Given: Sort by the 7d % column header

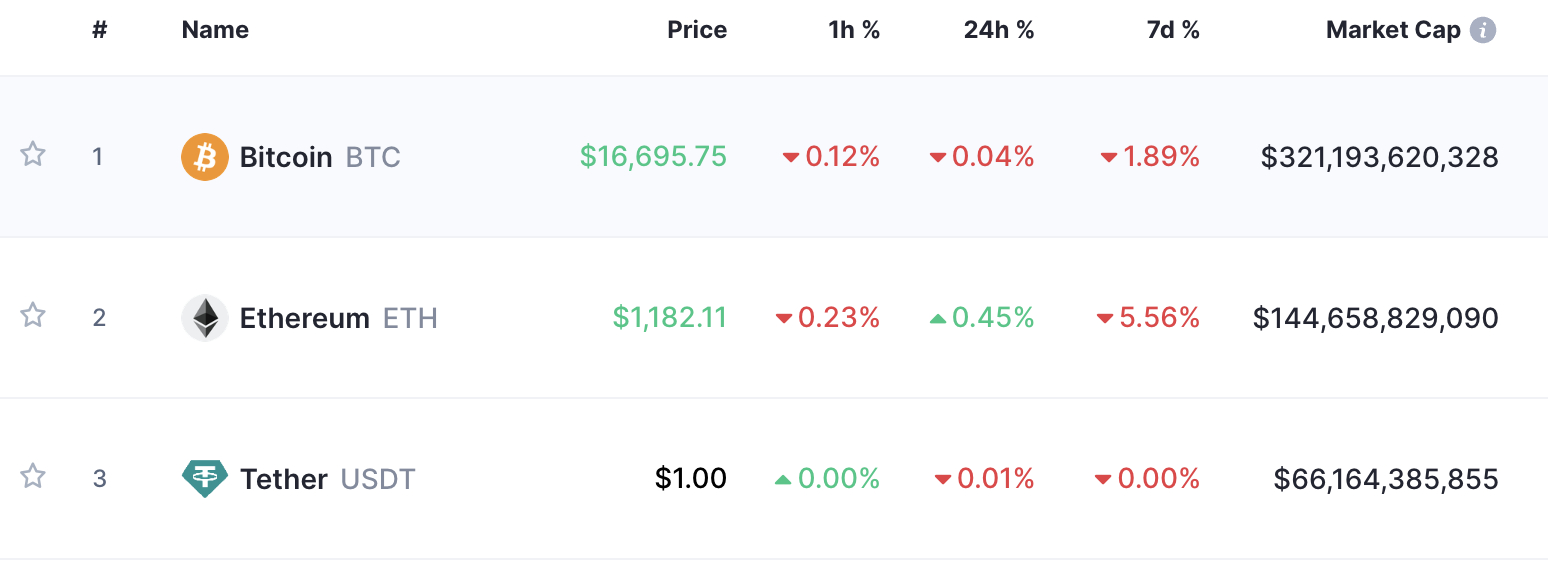Looking at the screenshot, I should tap(1173, 30).
